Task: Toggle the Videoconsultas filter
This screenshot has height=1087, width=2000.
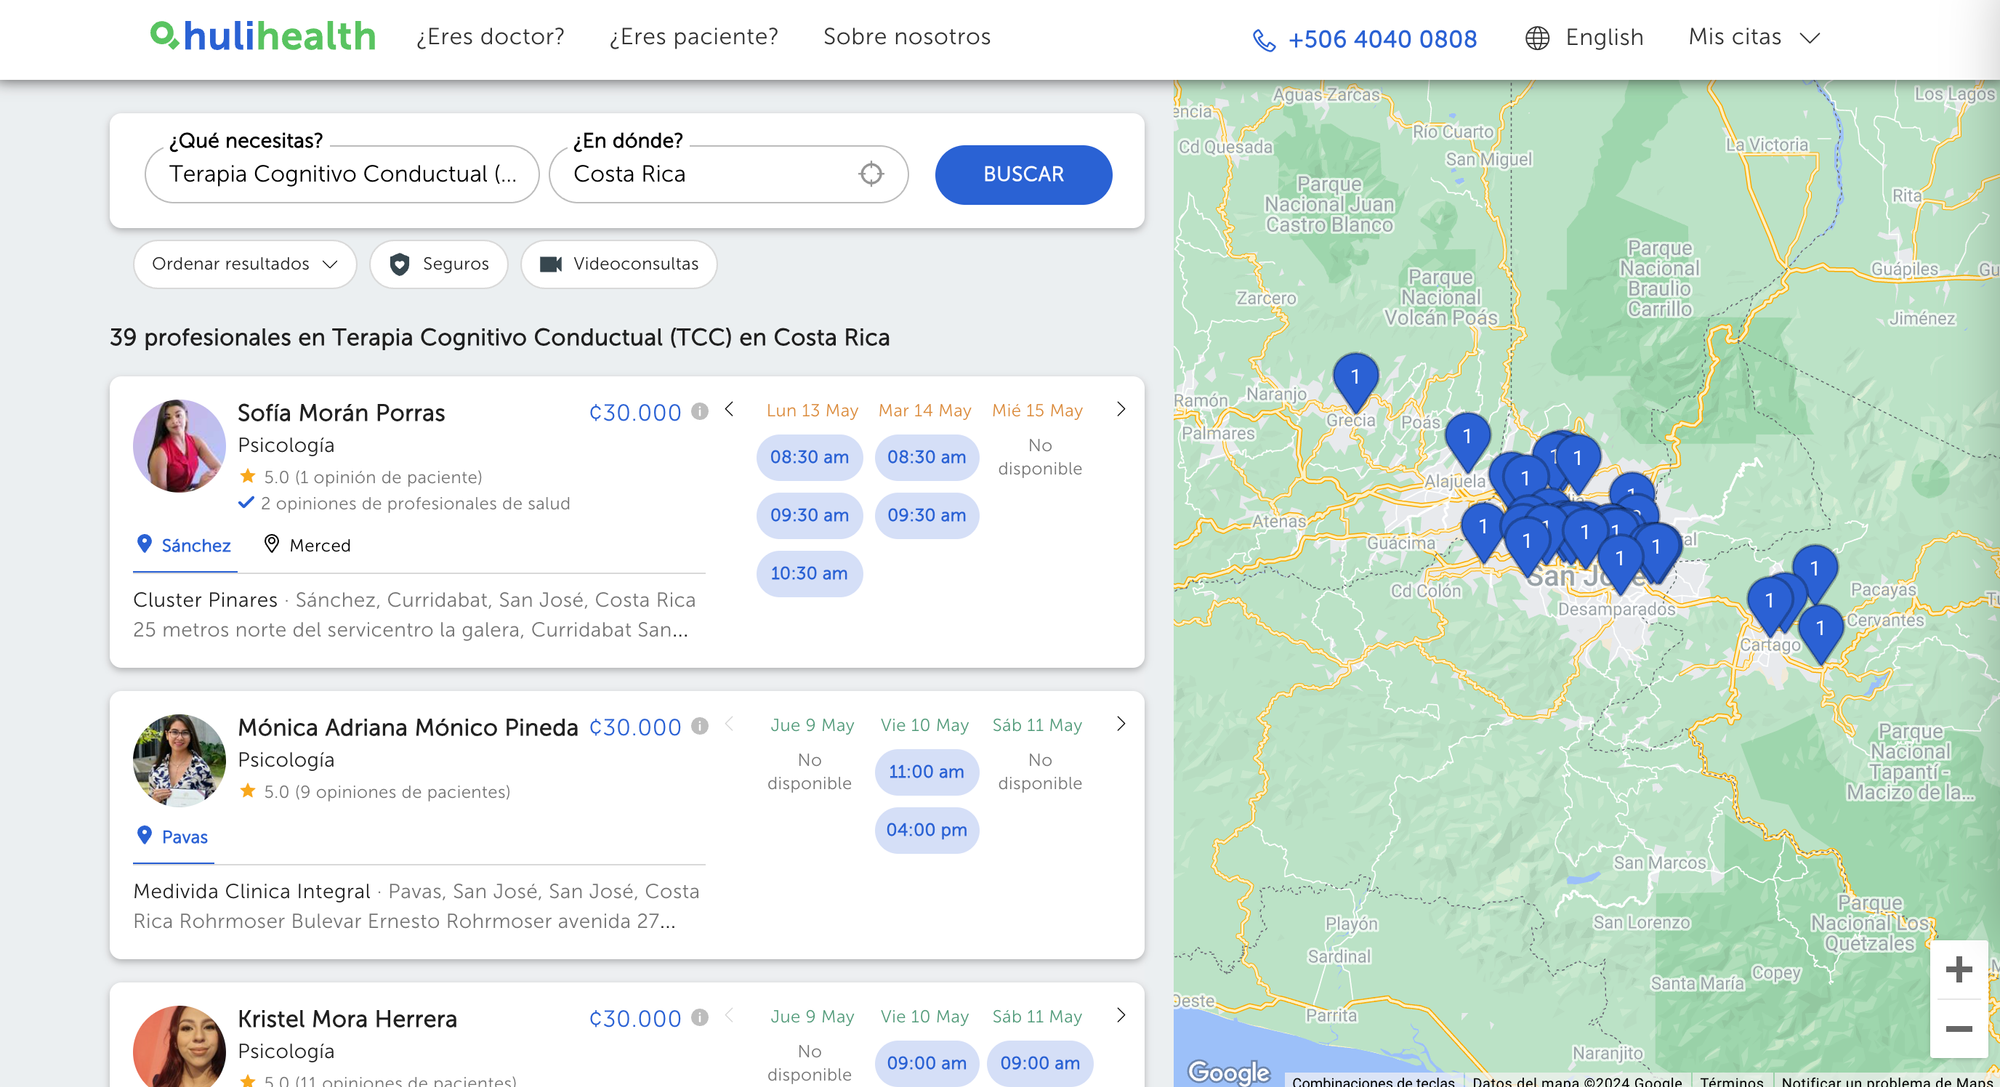Action: coord(618,264)
